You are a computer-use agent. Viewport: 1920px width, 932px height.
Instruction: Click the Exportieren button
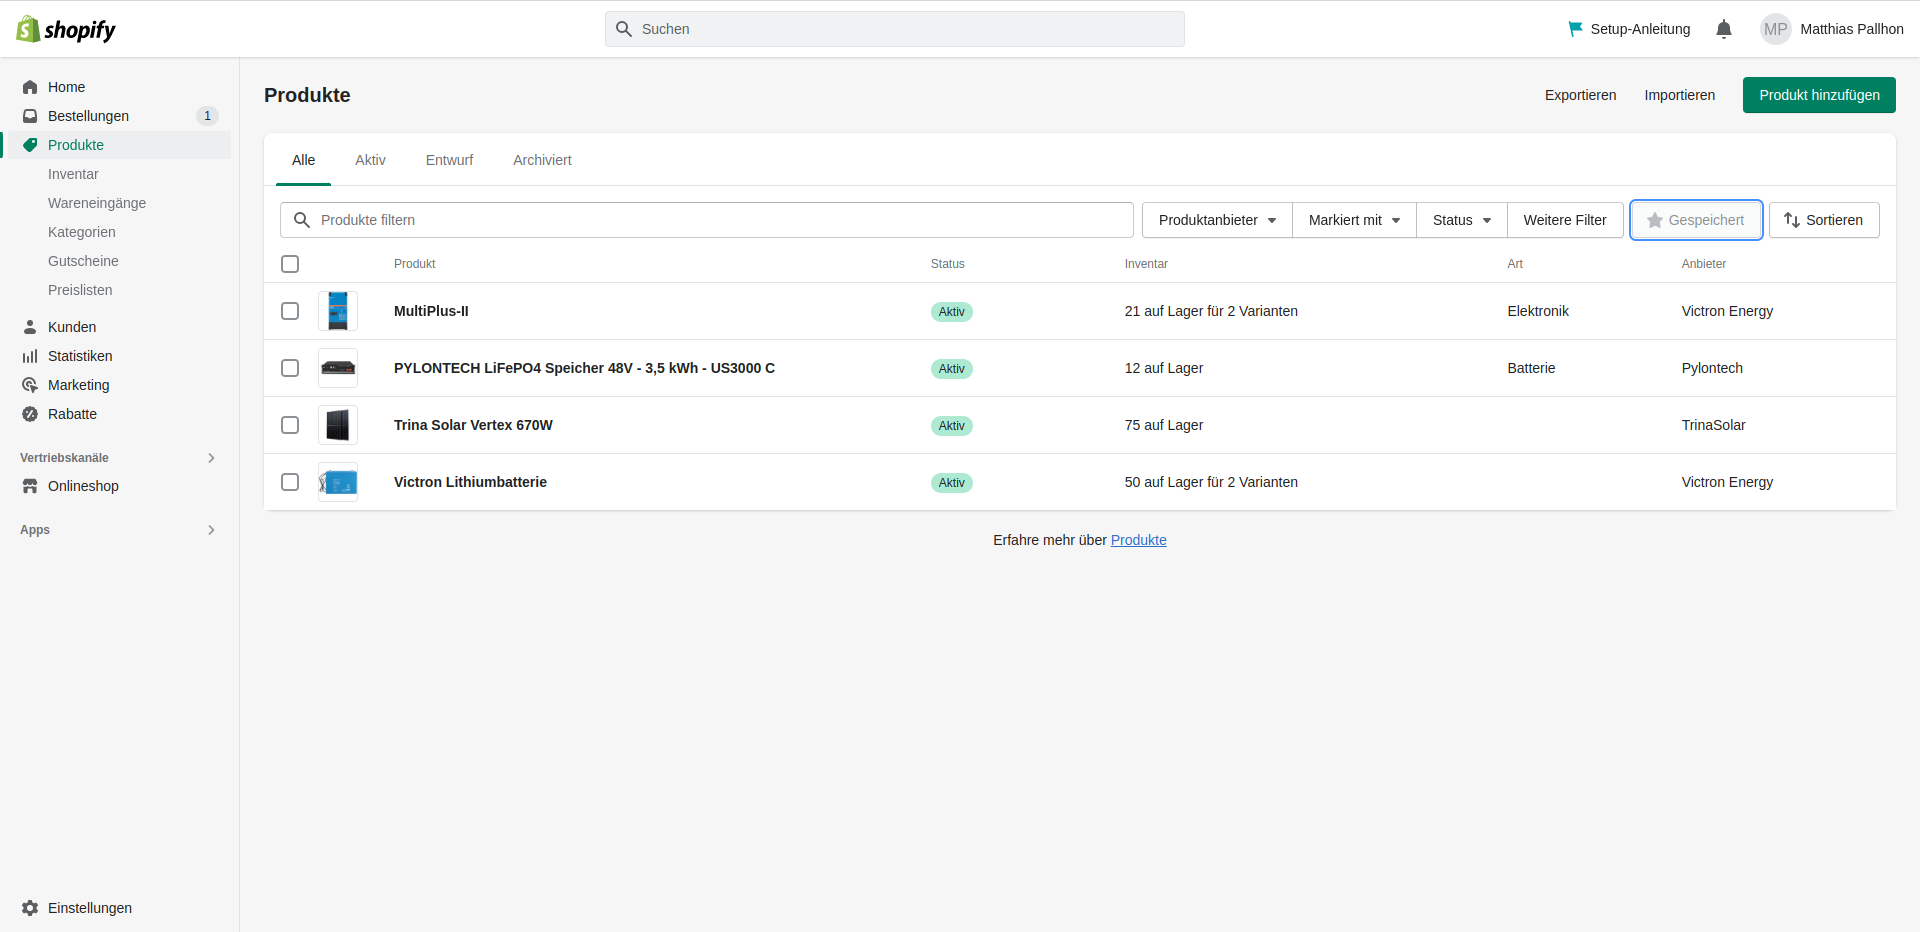[x=1580, y=95]
